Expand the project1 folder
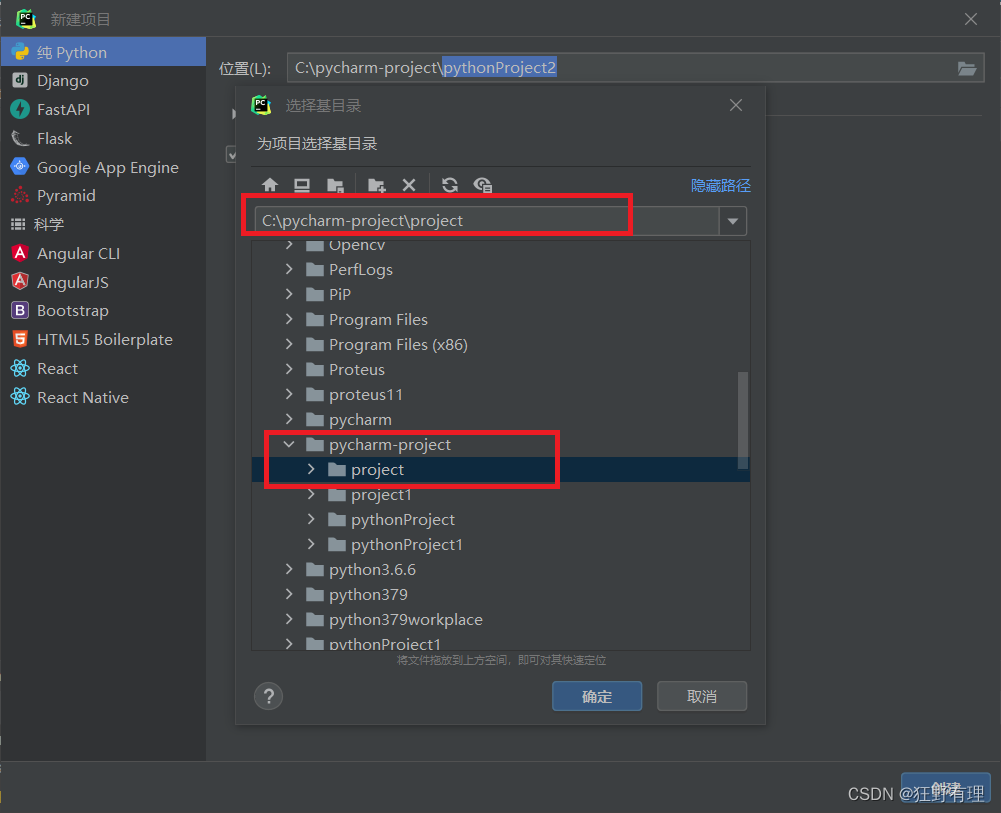Viewport: 1001px width, 813px height. (311, 495)
